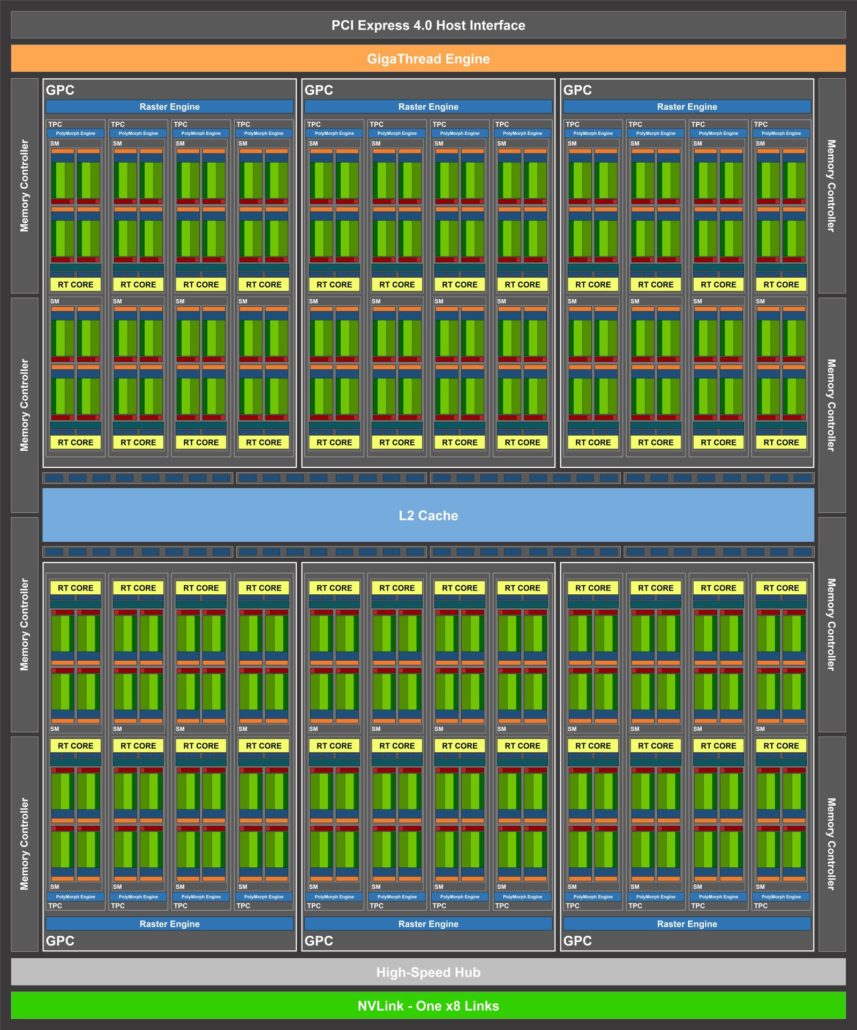Select the GPC label of the lower-right cluster

pos(577,941)
